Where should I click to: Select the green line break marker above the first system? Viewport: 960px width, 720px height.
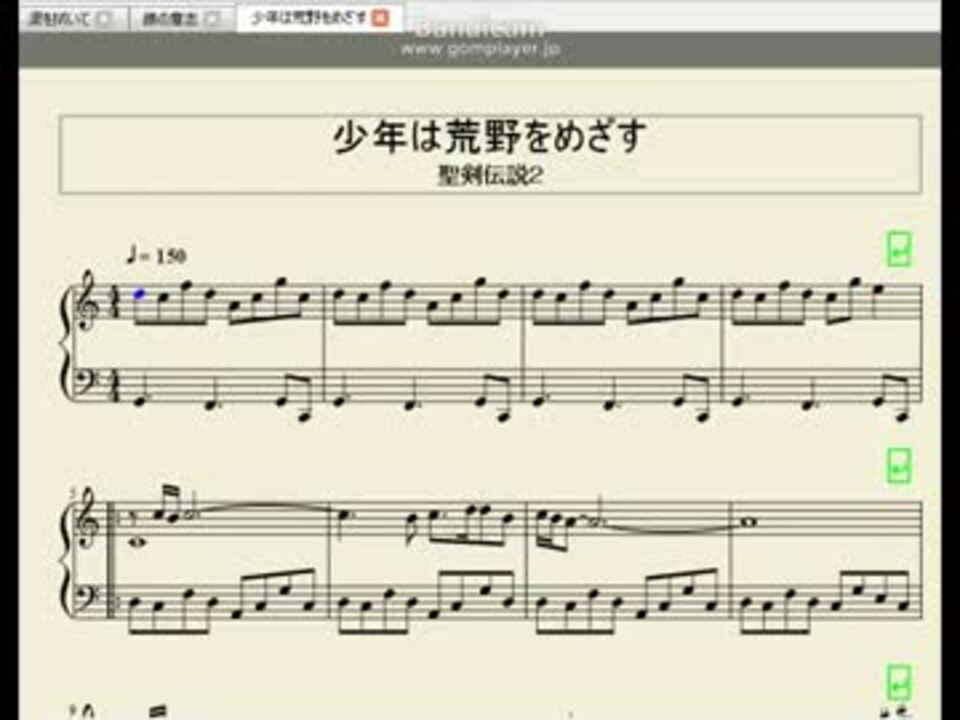899,249
